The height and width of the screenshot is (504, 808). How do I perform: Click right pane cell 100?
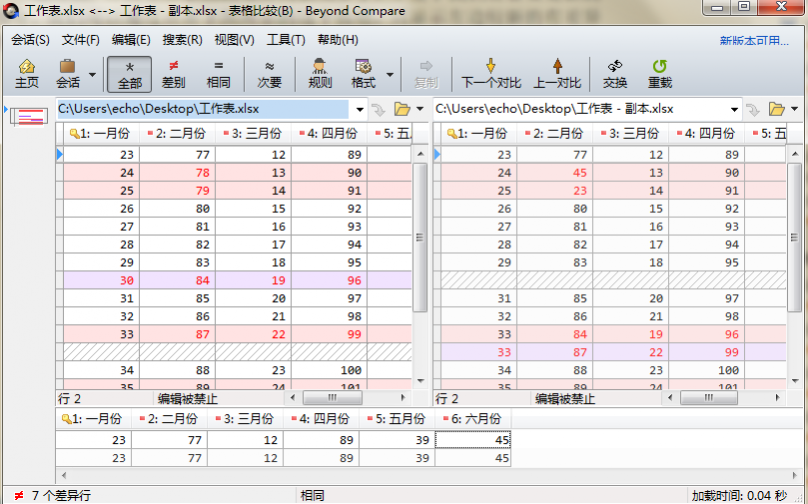(706, 370)
